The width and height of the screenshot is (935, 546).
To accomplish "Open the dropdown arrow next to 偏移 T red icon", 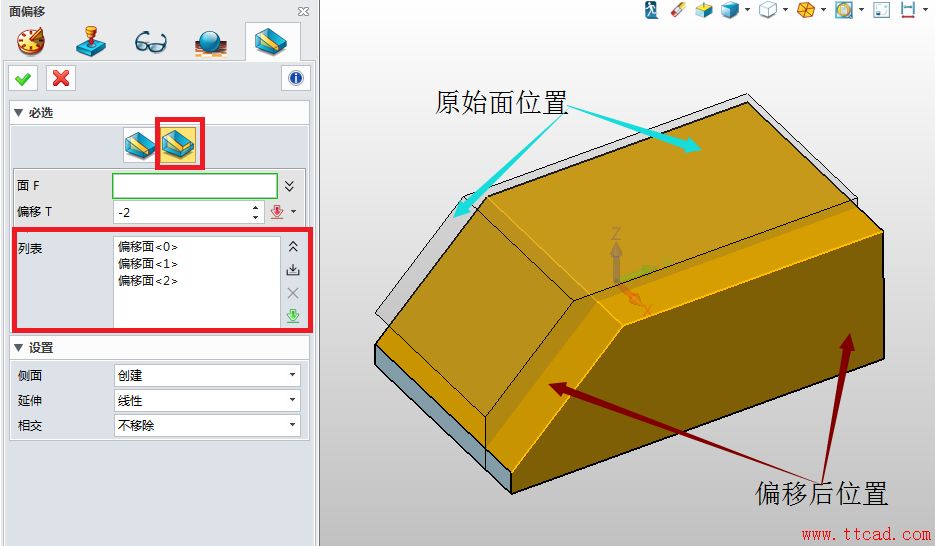I will pos(293,212).
